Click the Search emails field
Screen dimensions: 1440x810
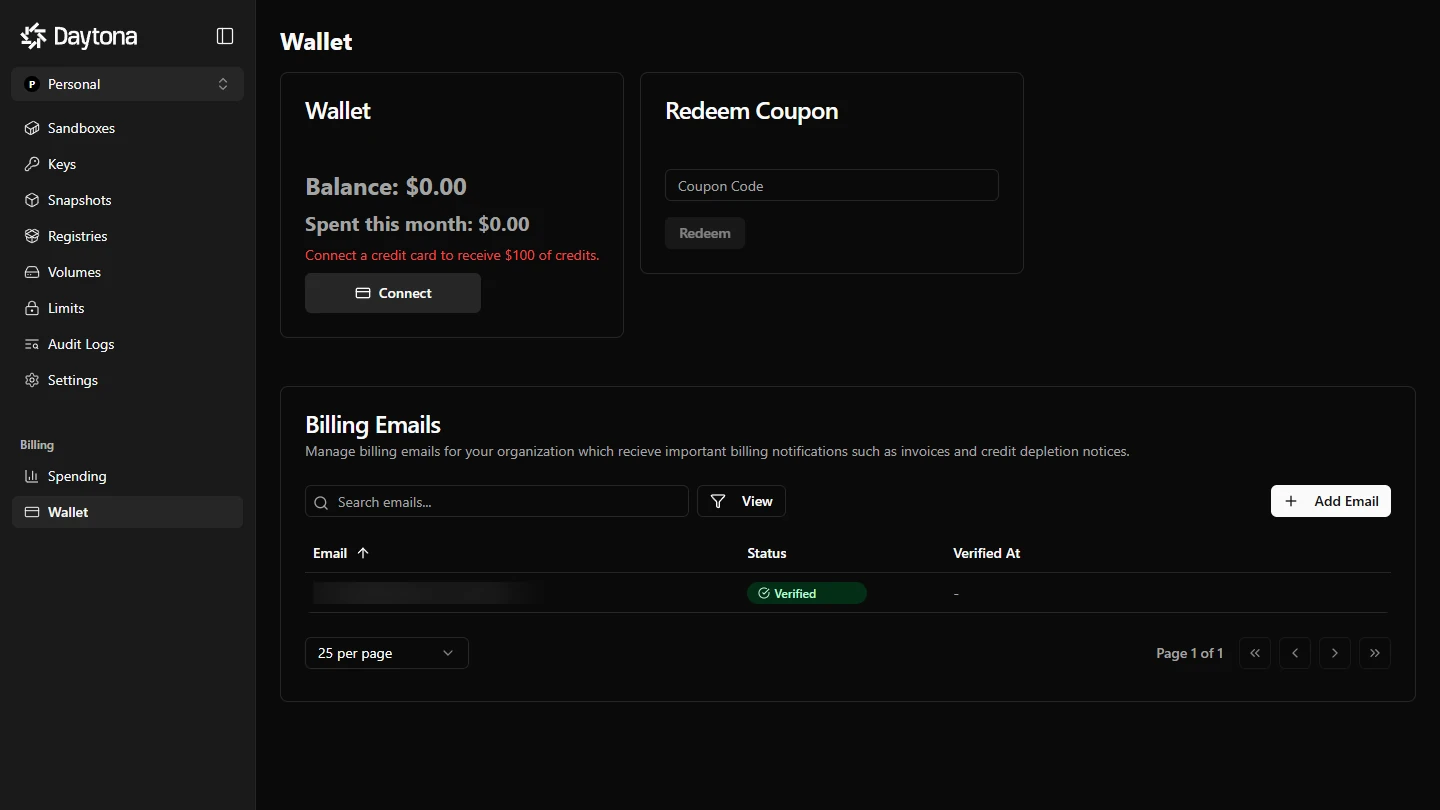497,501
